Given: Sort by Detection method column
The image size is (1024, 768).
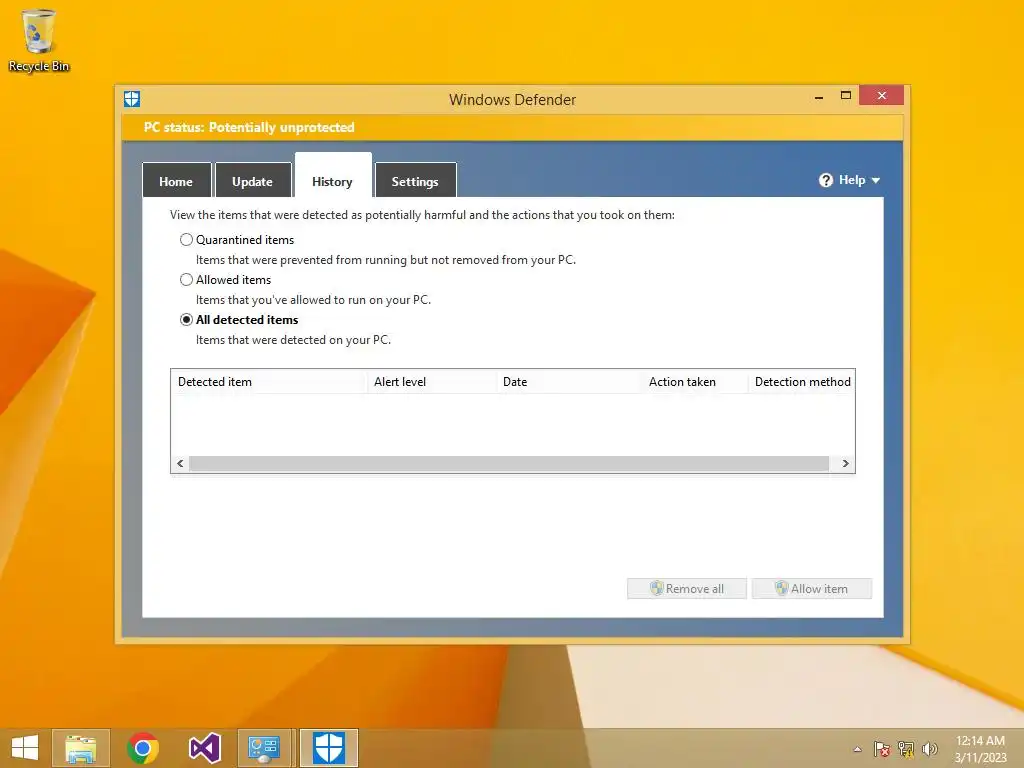Looking at the screenshot, I should [x=801, y=382].
